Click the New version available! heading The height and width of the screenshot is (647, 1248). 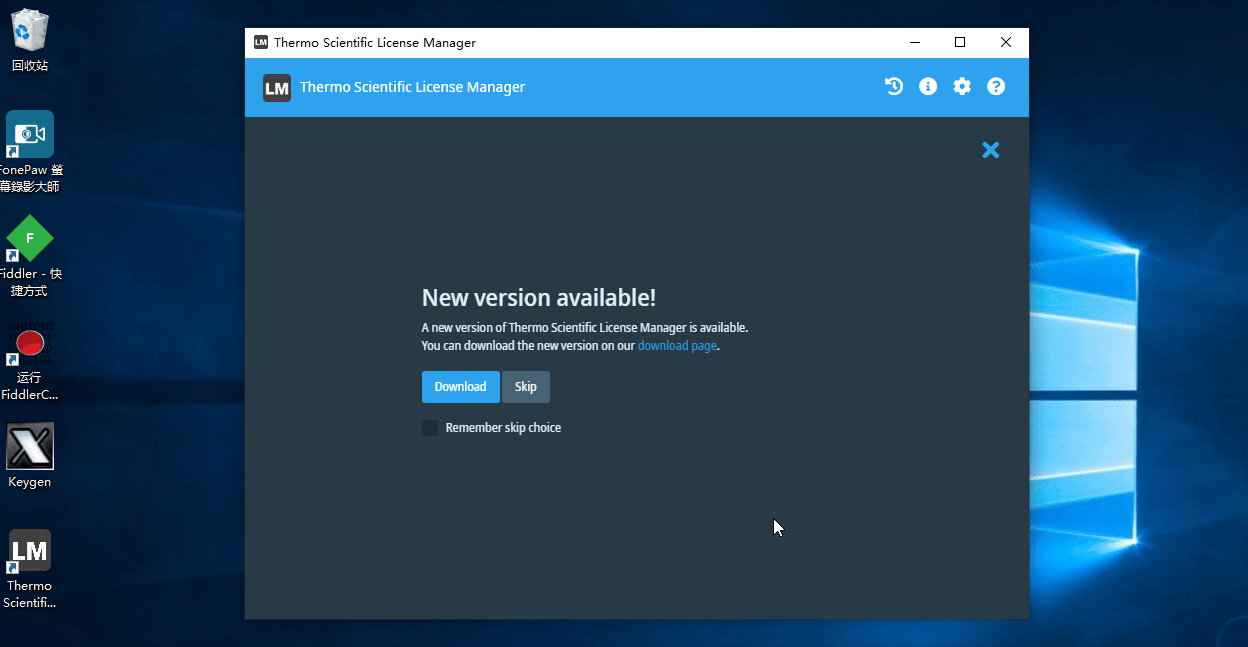(x=539, y=298)
